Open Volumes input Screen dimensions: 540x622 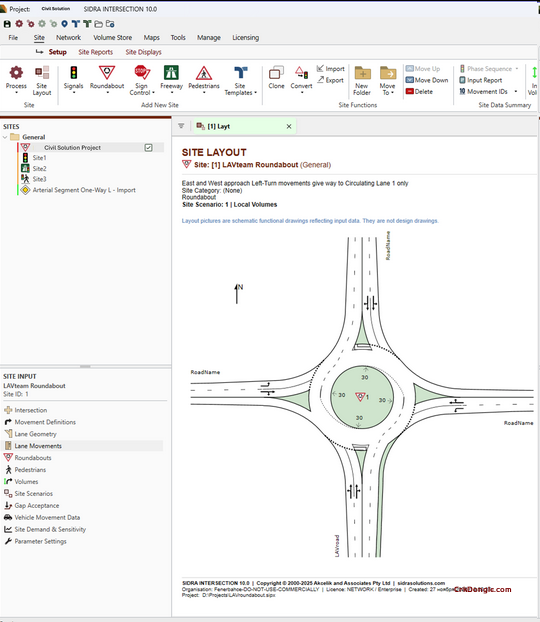click(26, 482)
